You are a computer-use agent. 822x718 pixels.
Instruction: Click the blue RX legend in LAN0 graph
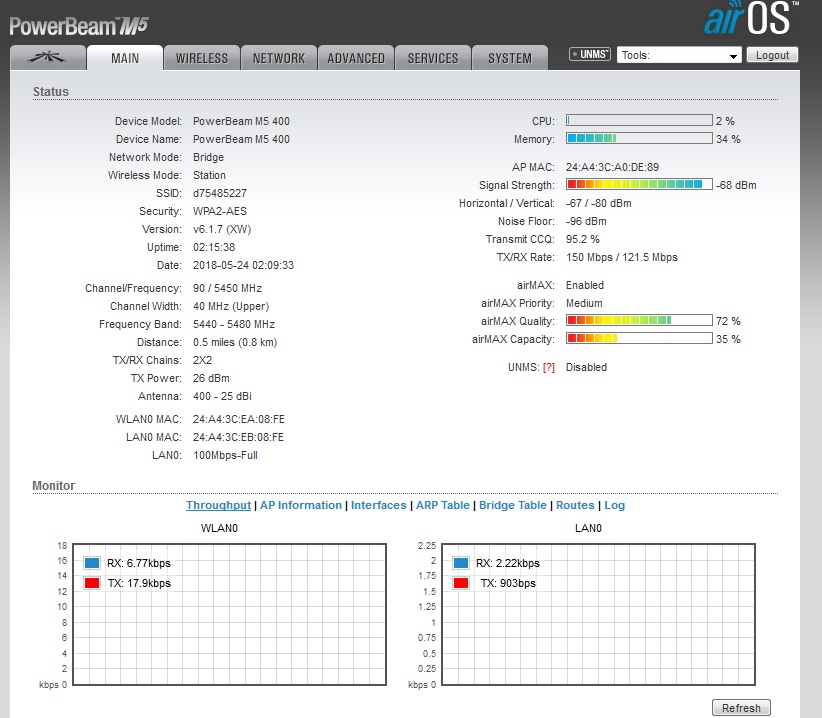[x=461, y=563]
